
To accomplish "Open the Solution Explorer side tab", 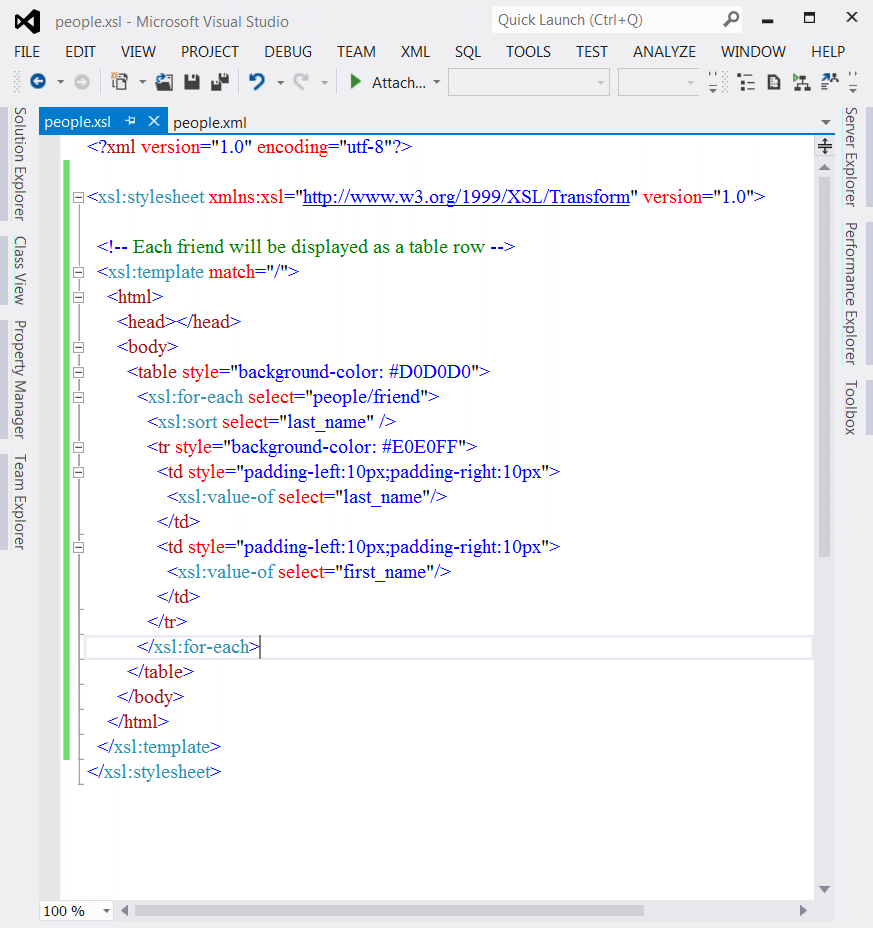I will pos(20,164).
